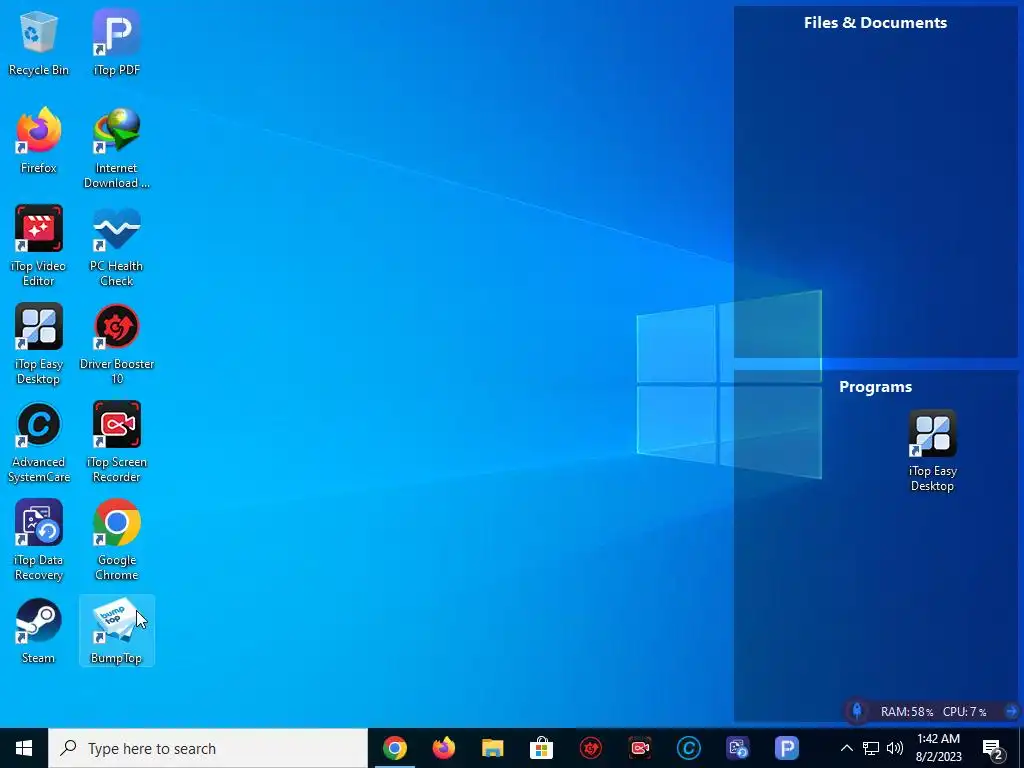Select the iTop Data Recovery shortcut

click(x=39, y=540)
